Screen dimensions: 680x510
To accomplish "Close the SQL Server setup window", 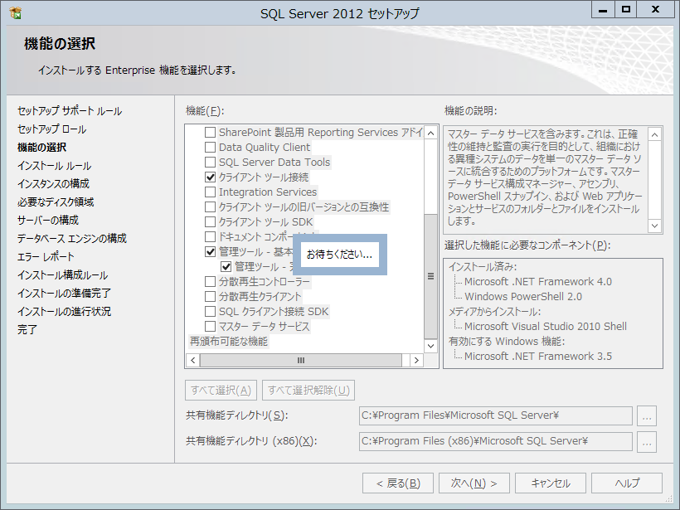I will tap(655, 10).
